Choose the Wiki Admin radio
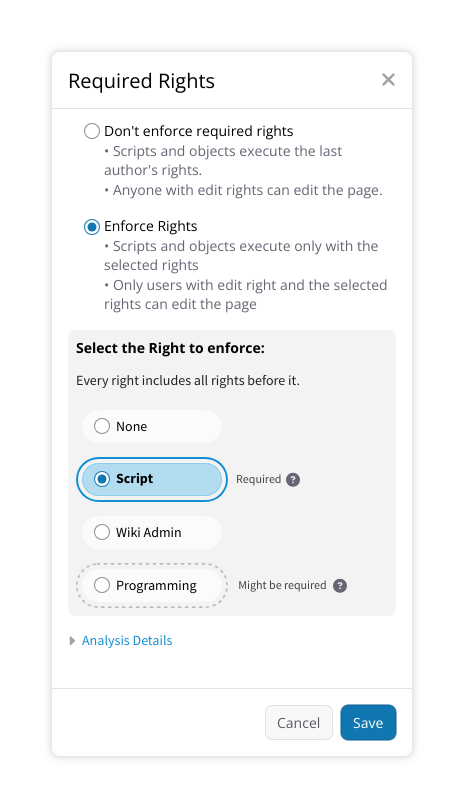 (102, 532)
